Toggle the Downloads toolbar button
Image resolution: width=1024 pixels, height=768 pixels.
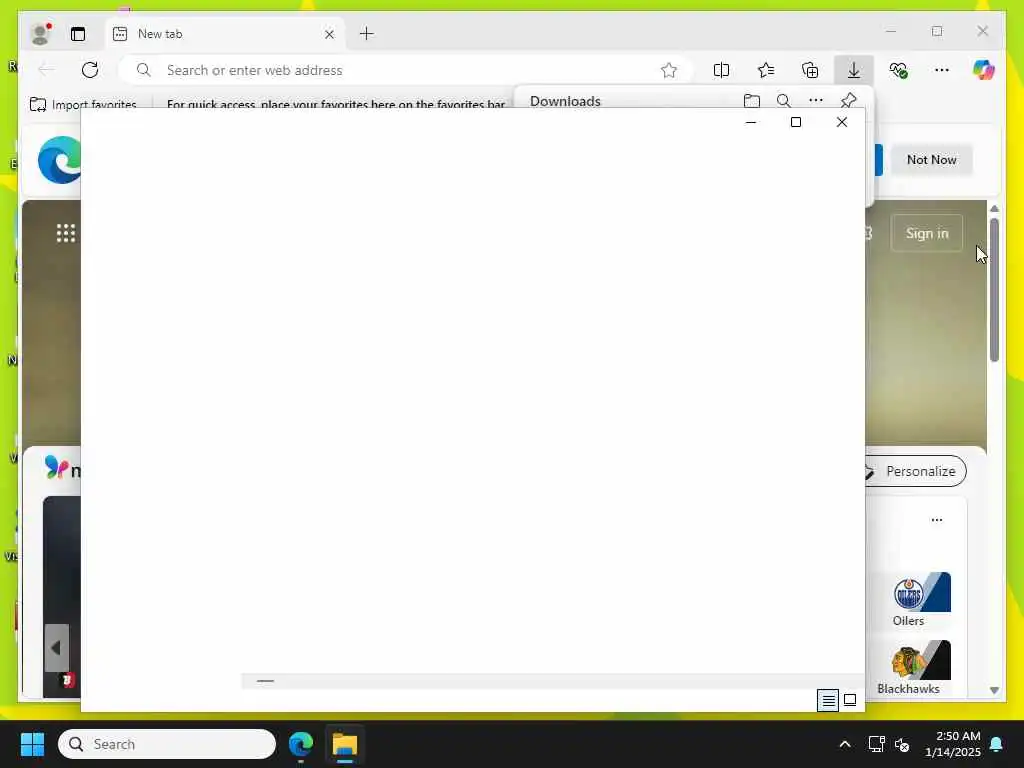(854, 70)
